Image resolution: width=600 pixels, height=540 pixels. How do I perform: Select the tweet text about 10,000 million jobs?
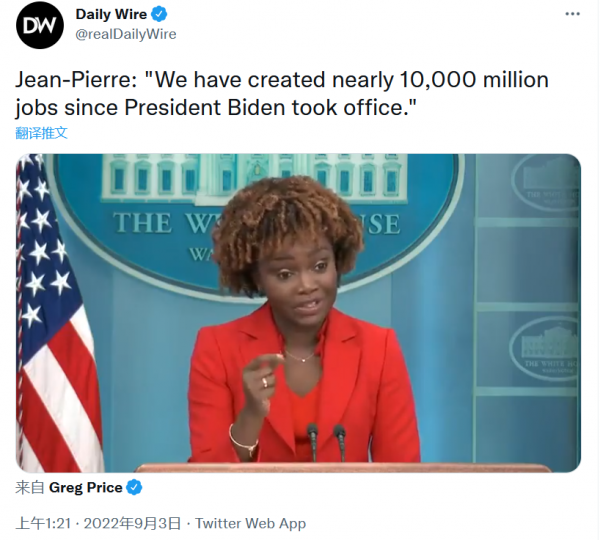282,93
